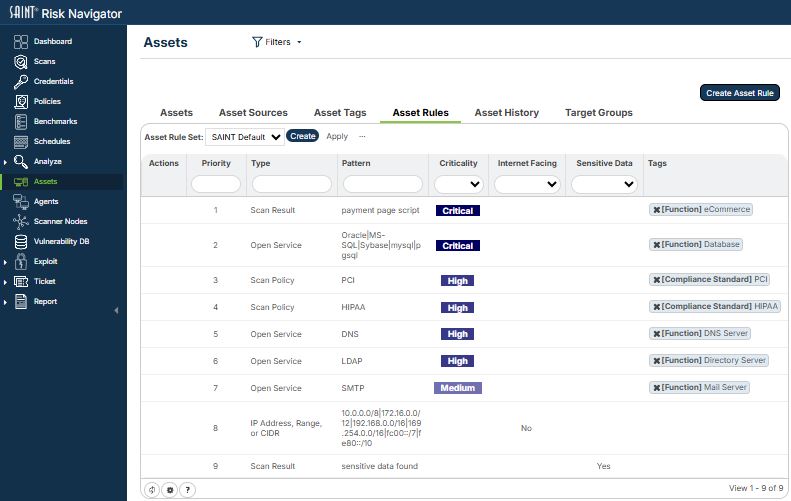Click the Create Asset Rule button
This screenshot has height=501, width=791.
pyautogui.click(x=740, y=93)
